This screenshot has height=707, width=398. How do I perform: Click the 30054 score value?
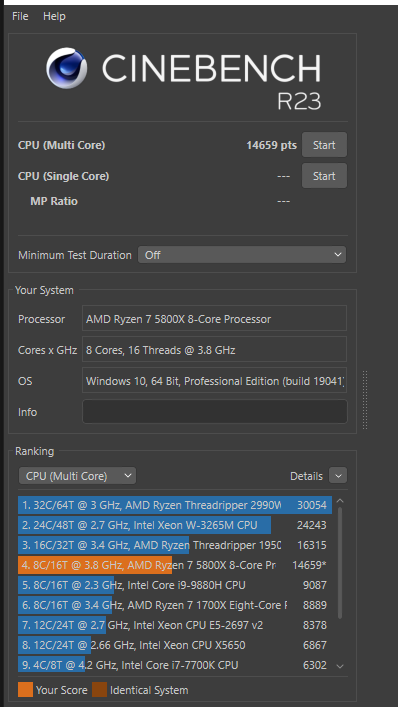tap(311, 505)
